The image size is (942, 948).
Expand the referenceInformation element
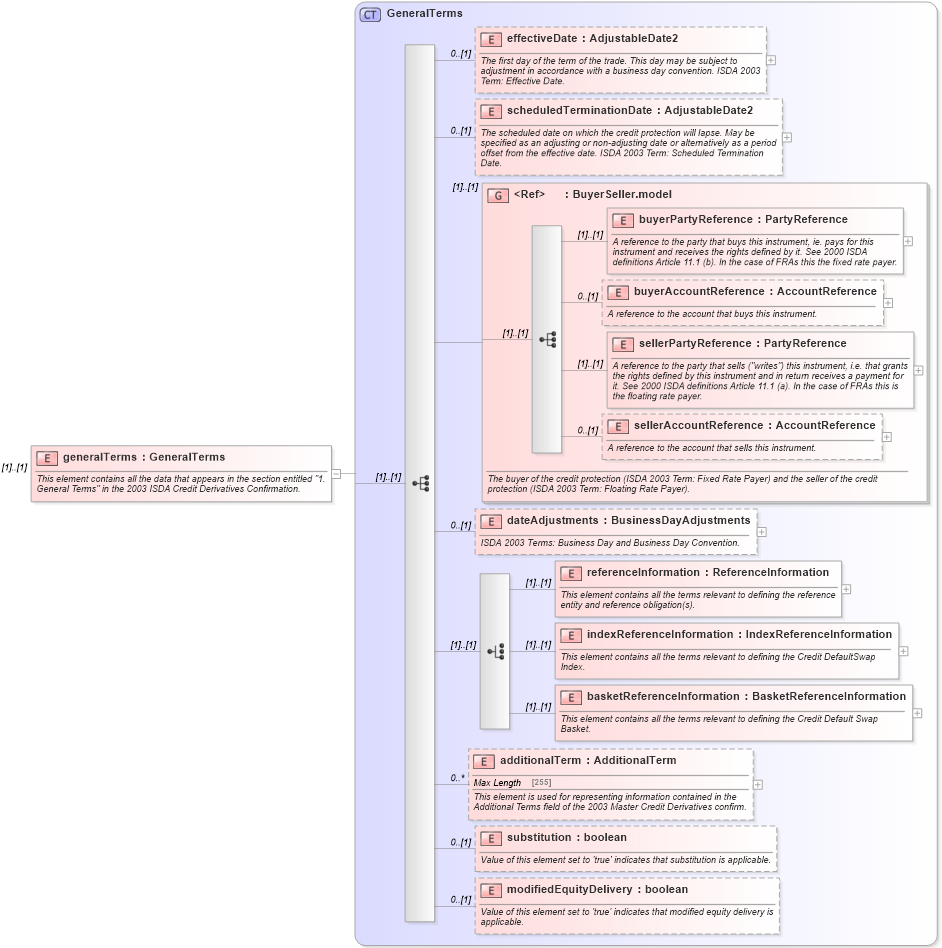pyautogui.click(x=846, y=589)
